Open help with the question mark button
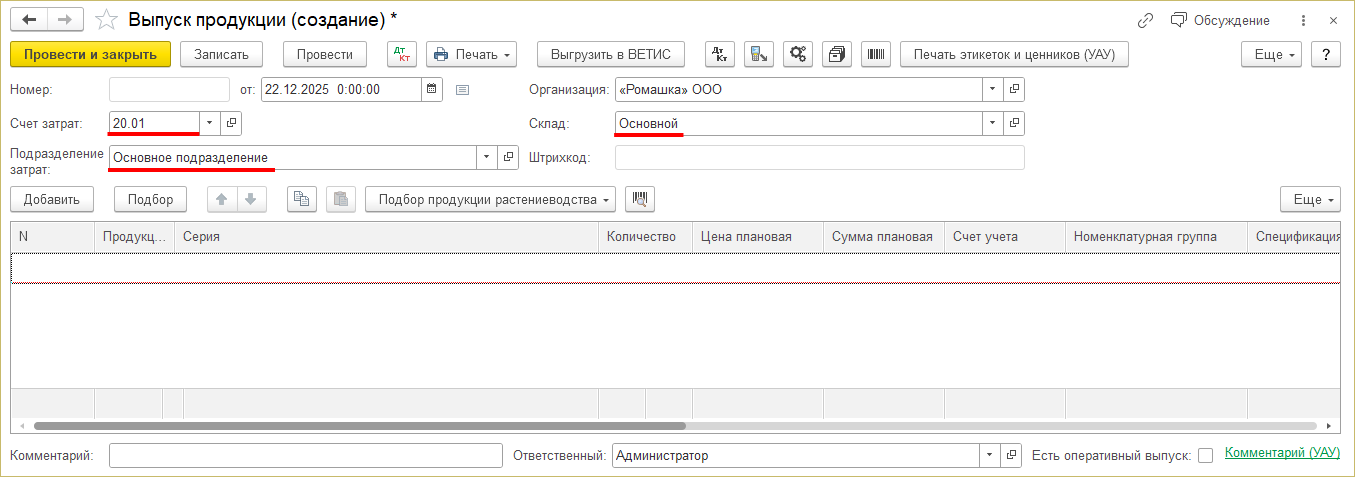1355x477 pixels. [x=1326, y=54]
